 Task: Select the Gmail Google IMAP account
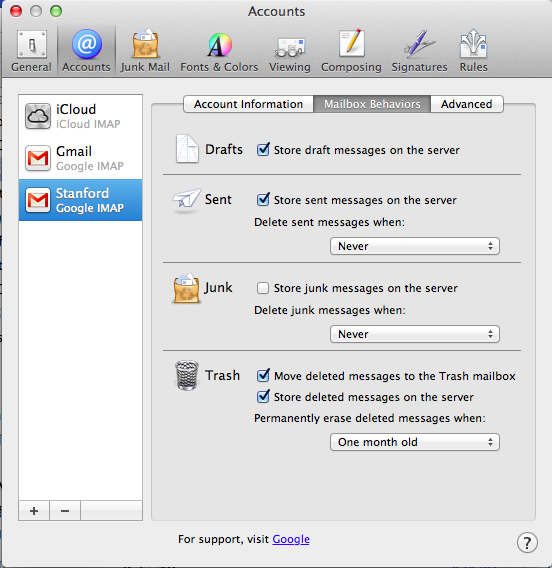pyautogui.click(x=80, y=158)
